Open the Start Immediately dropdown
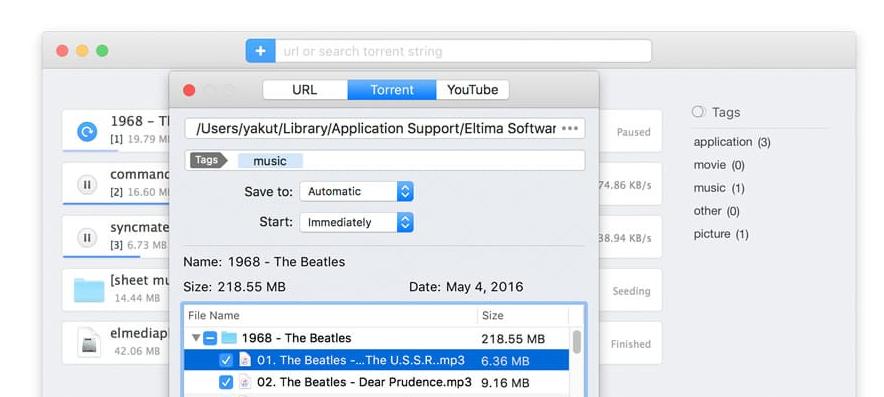 tap(356, 222)
